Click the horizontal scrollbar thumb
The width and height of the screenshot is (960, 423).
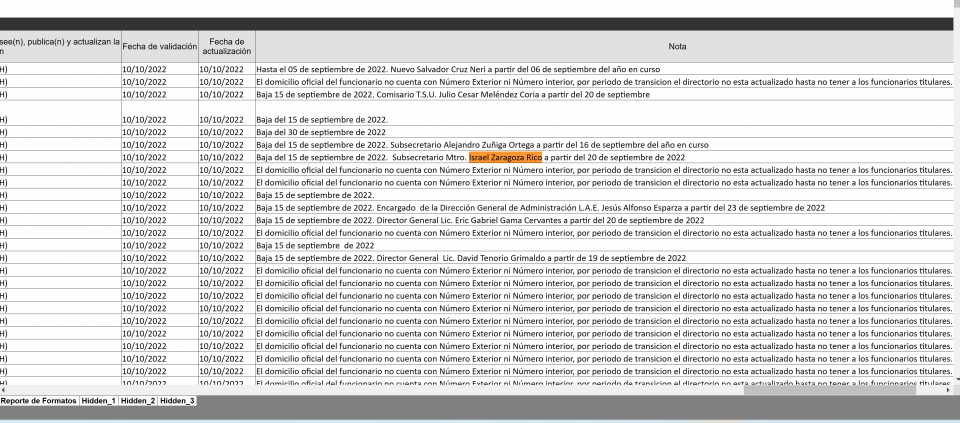click(830, 389)
